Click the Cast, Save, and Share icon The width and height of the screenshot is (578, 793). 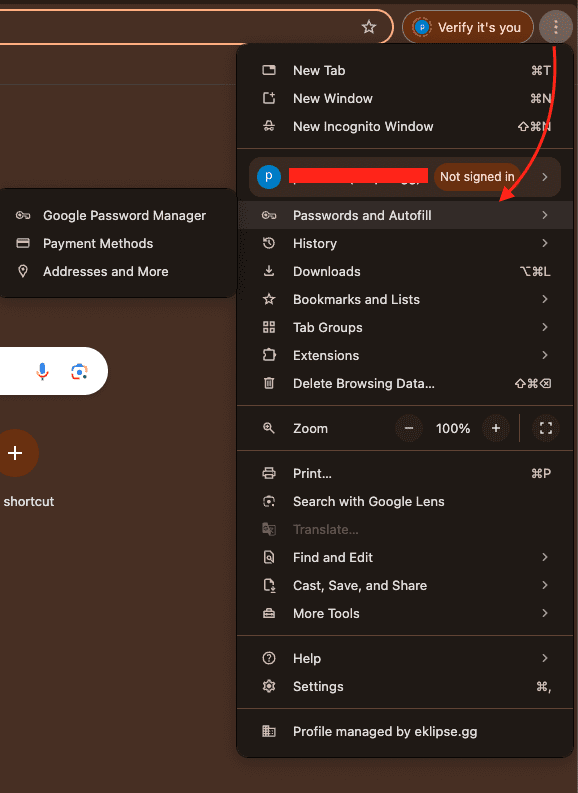click(269, 585)
